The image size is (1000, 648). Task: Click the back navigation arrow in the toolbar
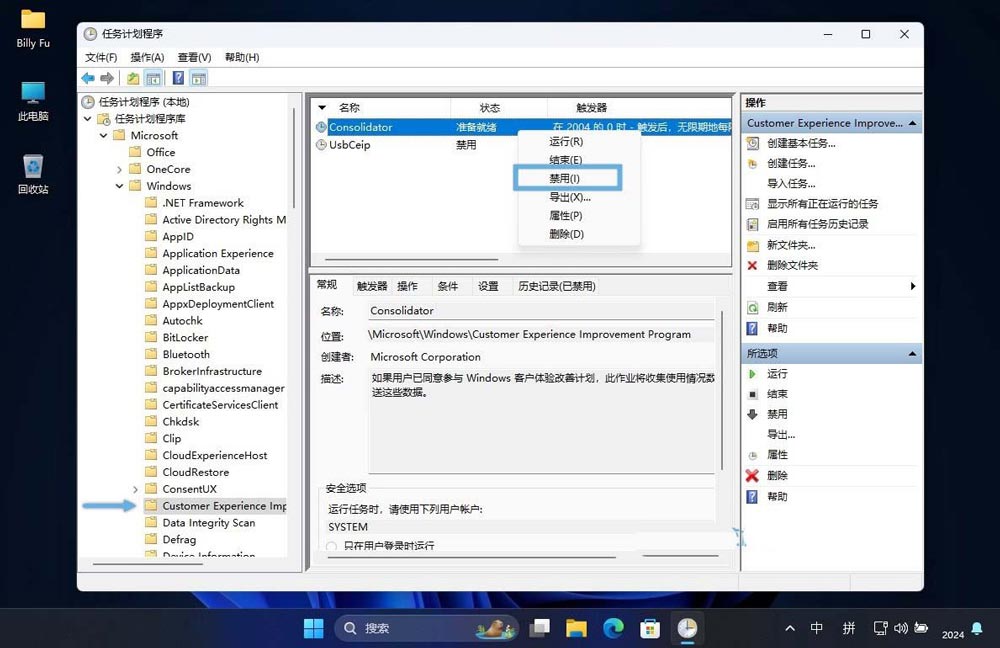tap(87, 78)
